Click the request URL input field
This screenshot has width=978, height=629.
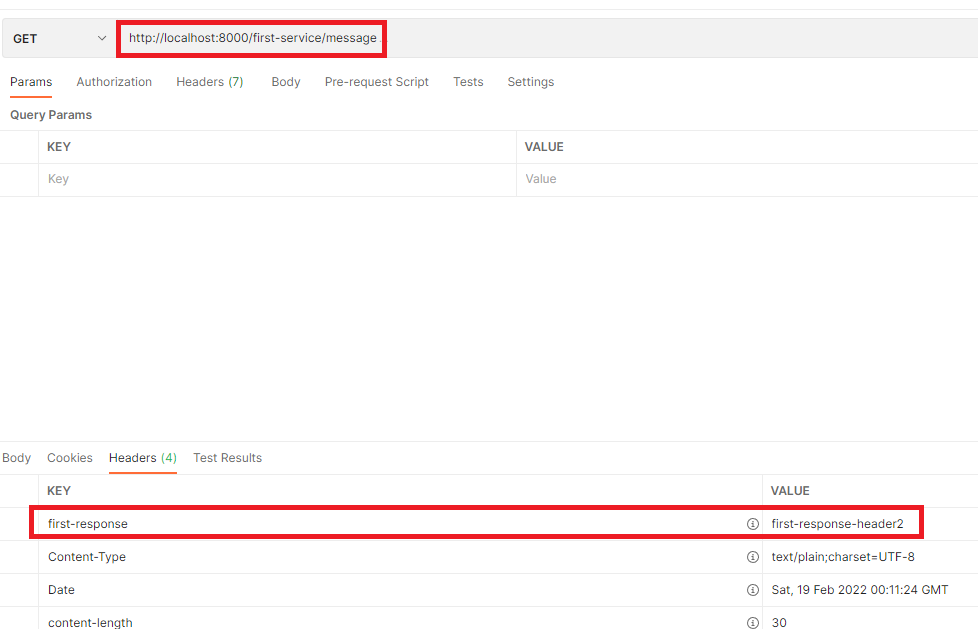click(x=549, y=39)
